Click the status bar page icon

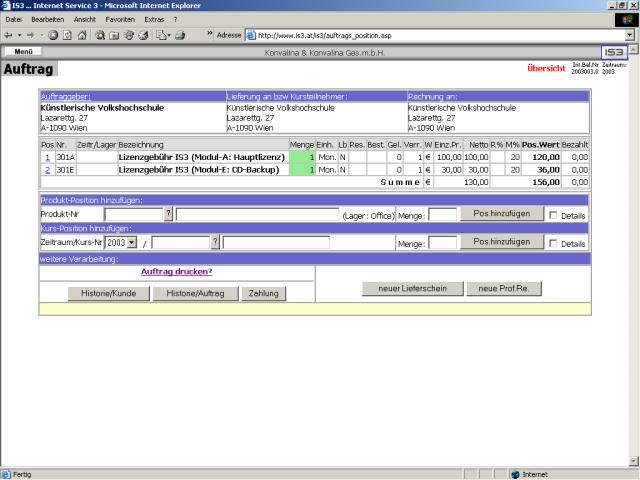[6, 474]
